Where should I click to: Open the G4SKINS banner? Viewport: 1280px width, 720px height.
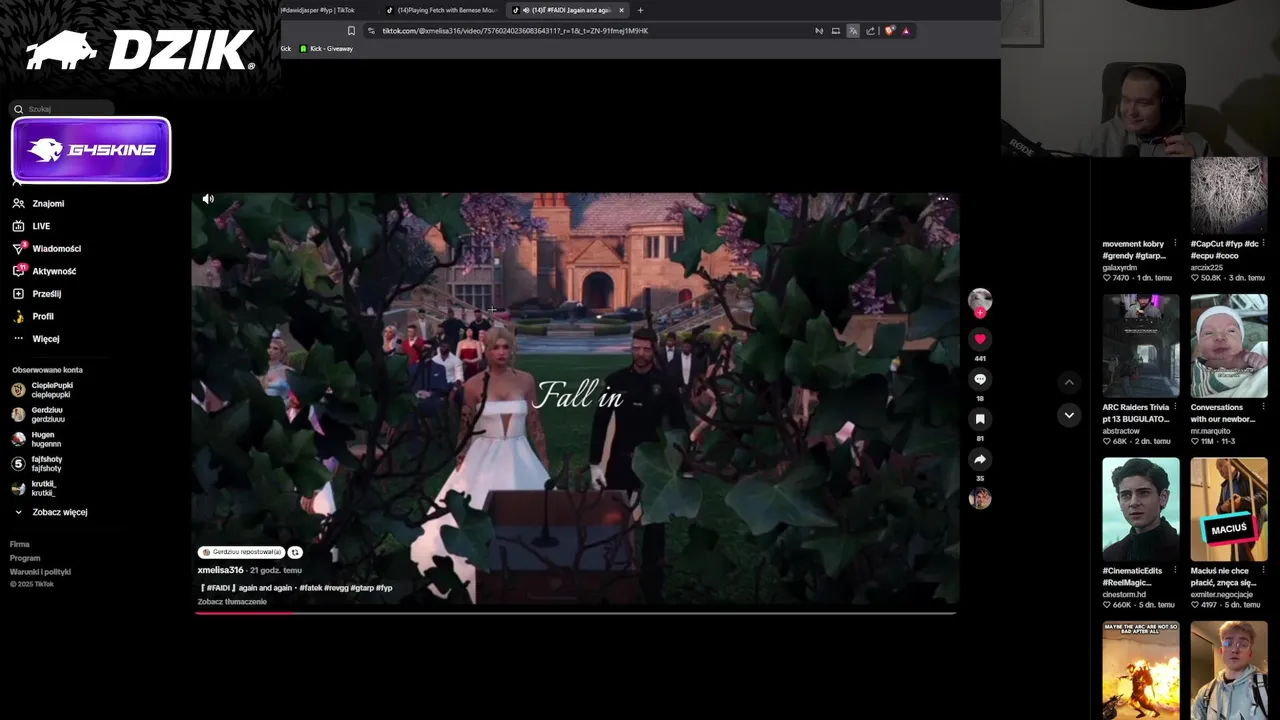(91, 150)
